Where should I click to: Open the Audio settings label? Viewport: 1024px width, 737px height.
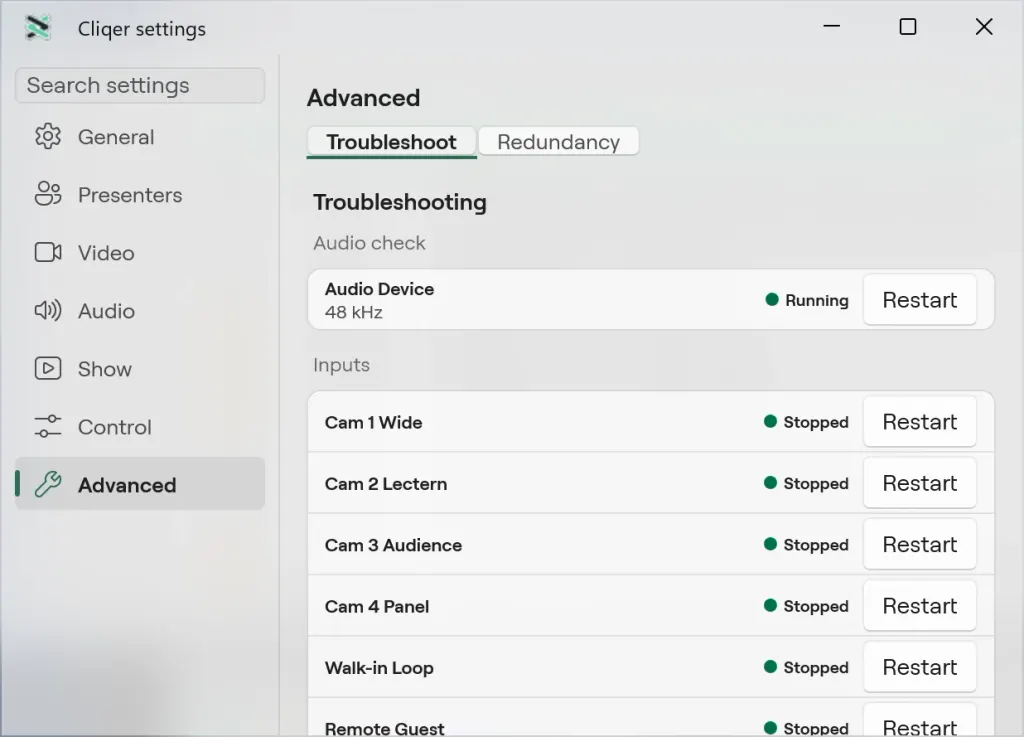106,311
